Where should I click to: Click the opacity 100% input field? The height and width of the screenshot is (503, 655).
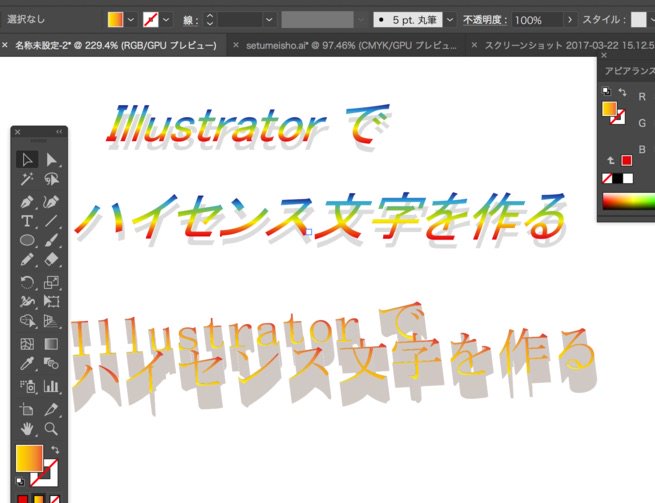[537, 20]
